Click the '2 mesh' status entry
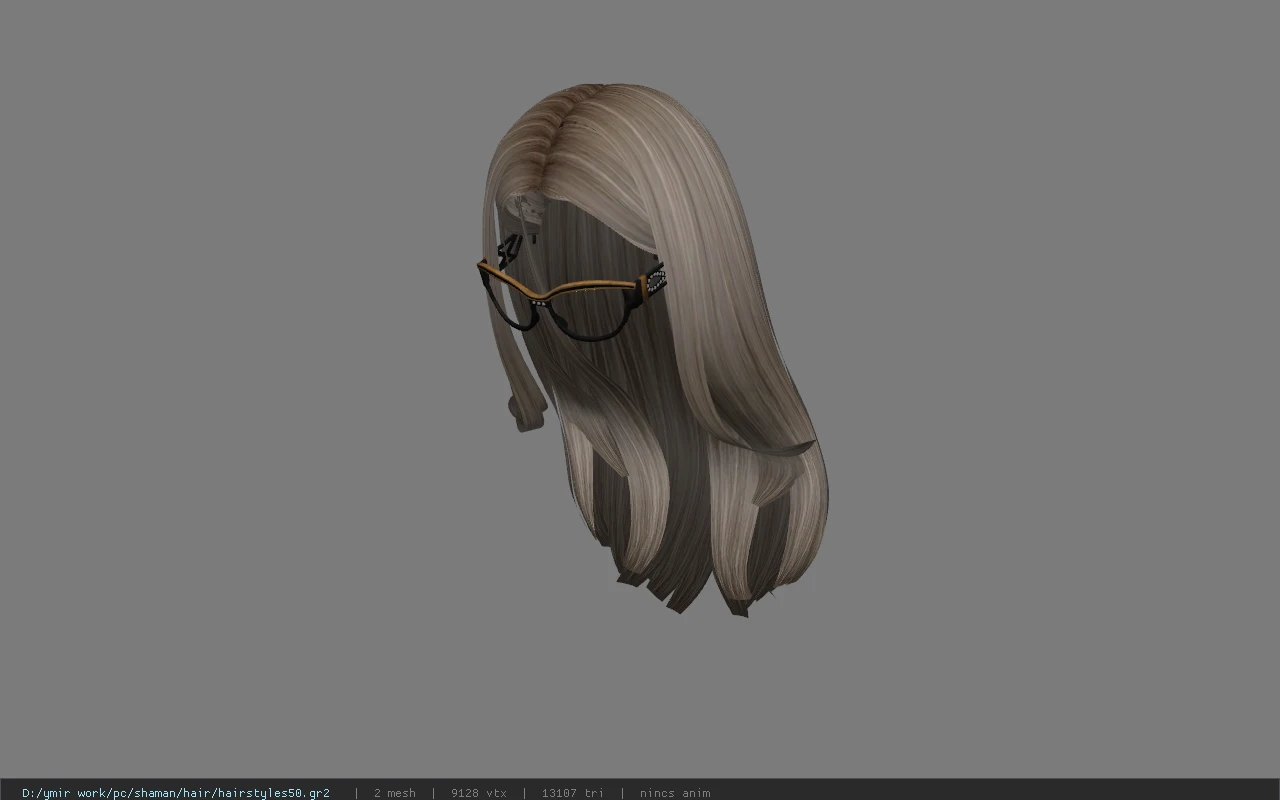This screenshot has height=800, width=1280. [395, 793]
